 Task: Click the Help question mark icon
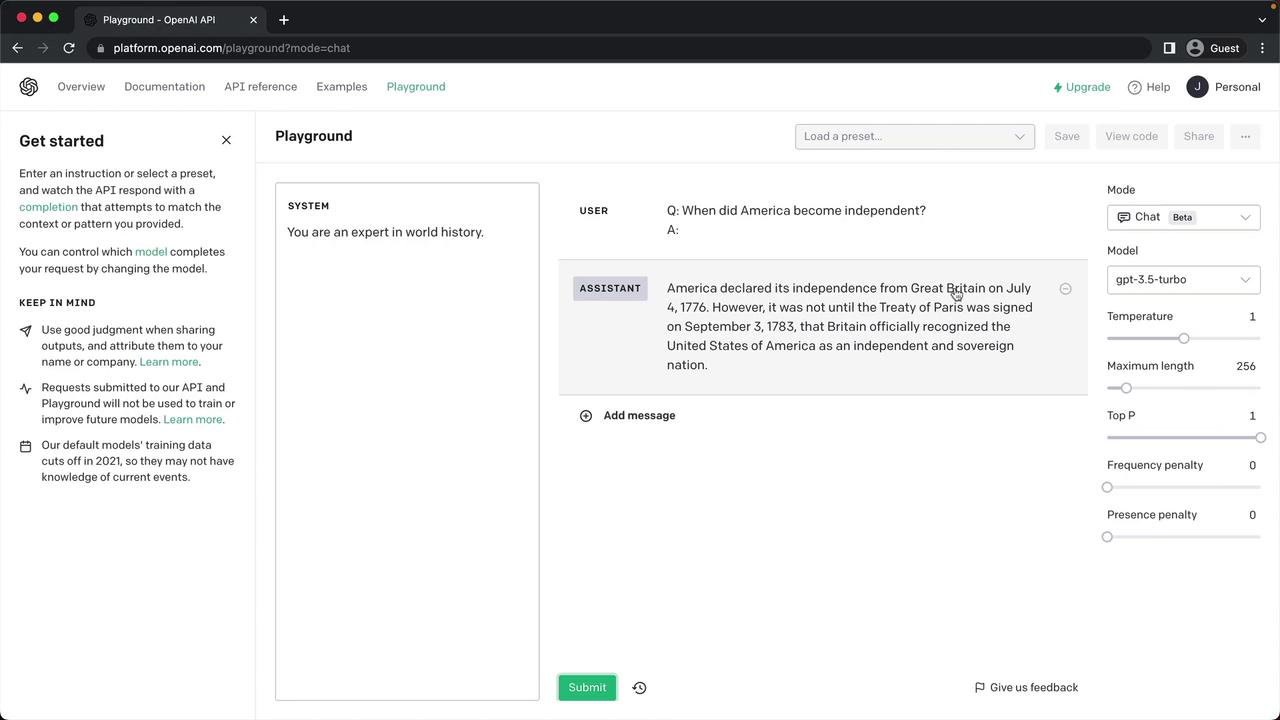click(x=1134, y=88)
